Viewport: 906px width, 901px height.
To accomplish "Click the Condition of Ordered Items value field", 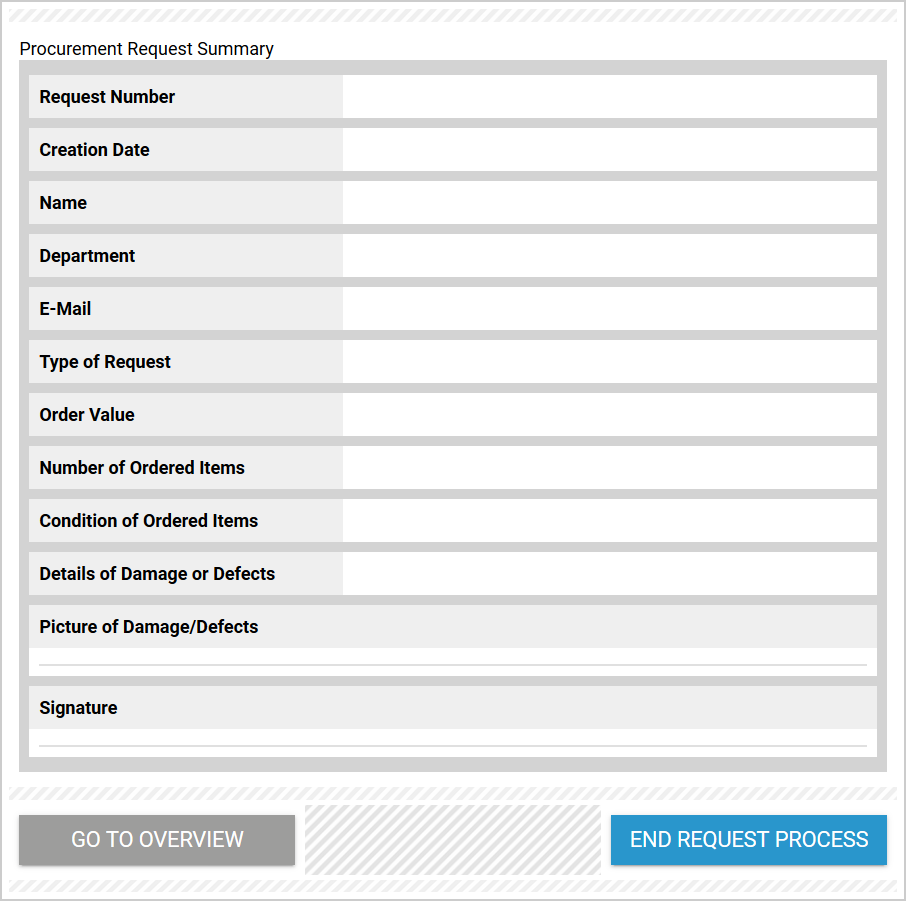I will click(609, 521).
